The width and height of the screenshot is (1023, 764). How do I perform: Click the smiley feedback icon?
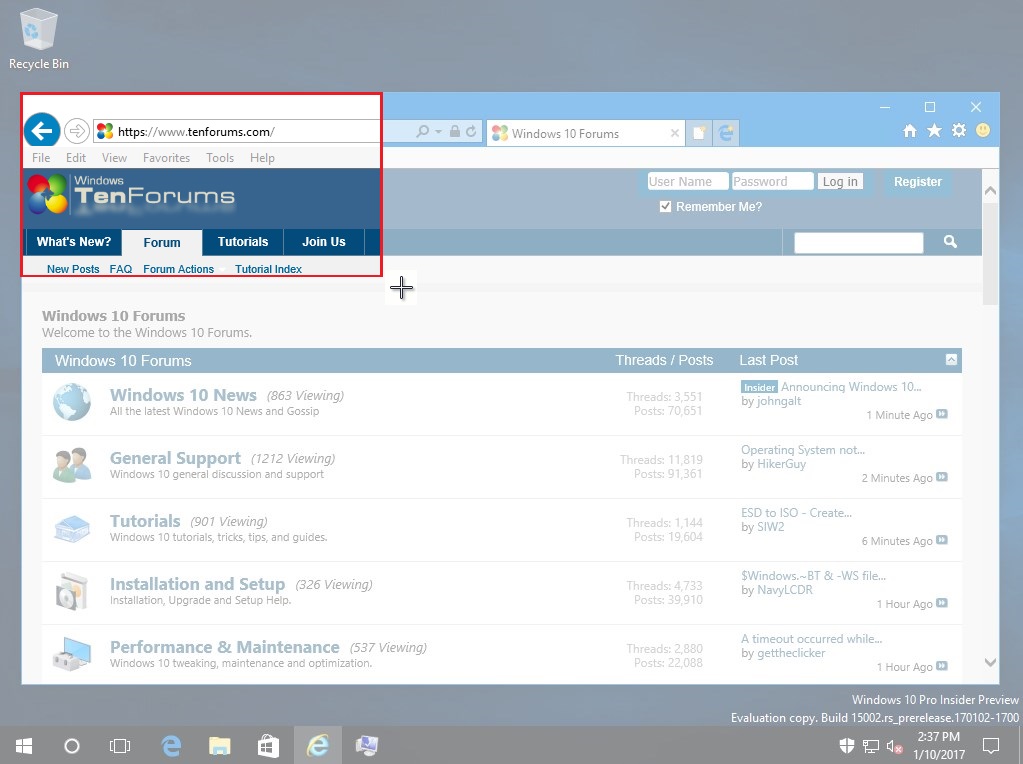tap(983, 130)
